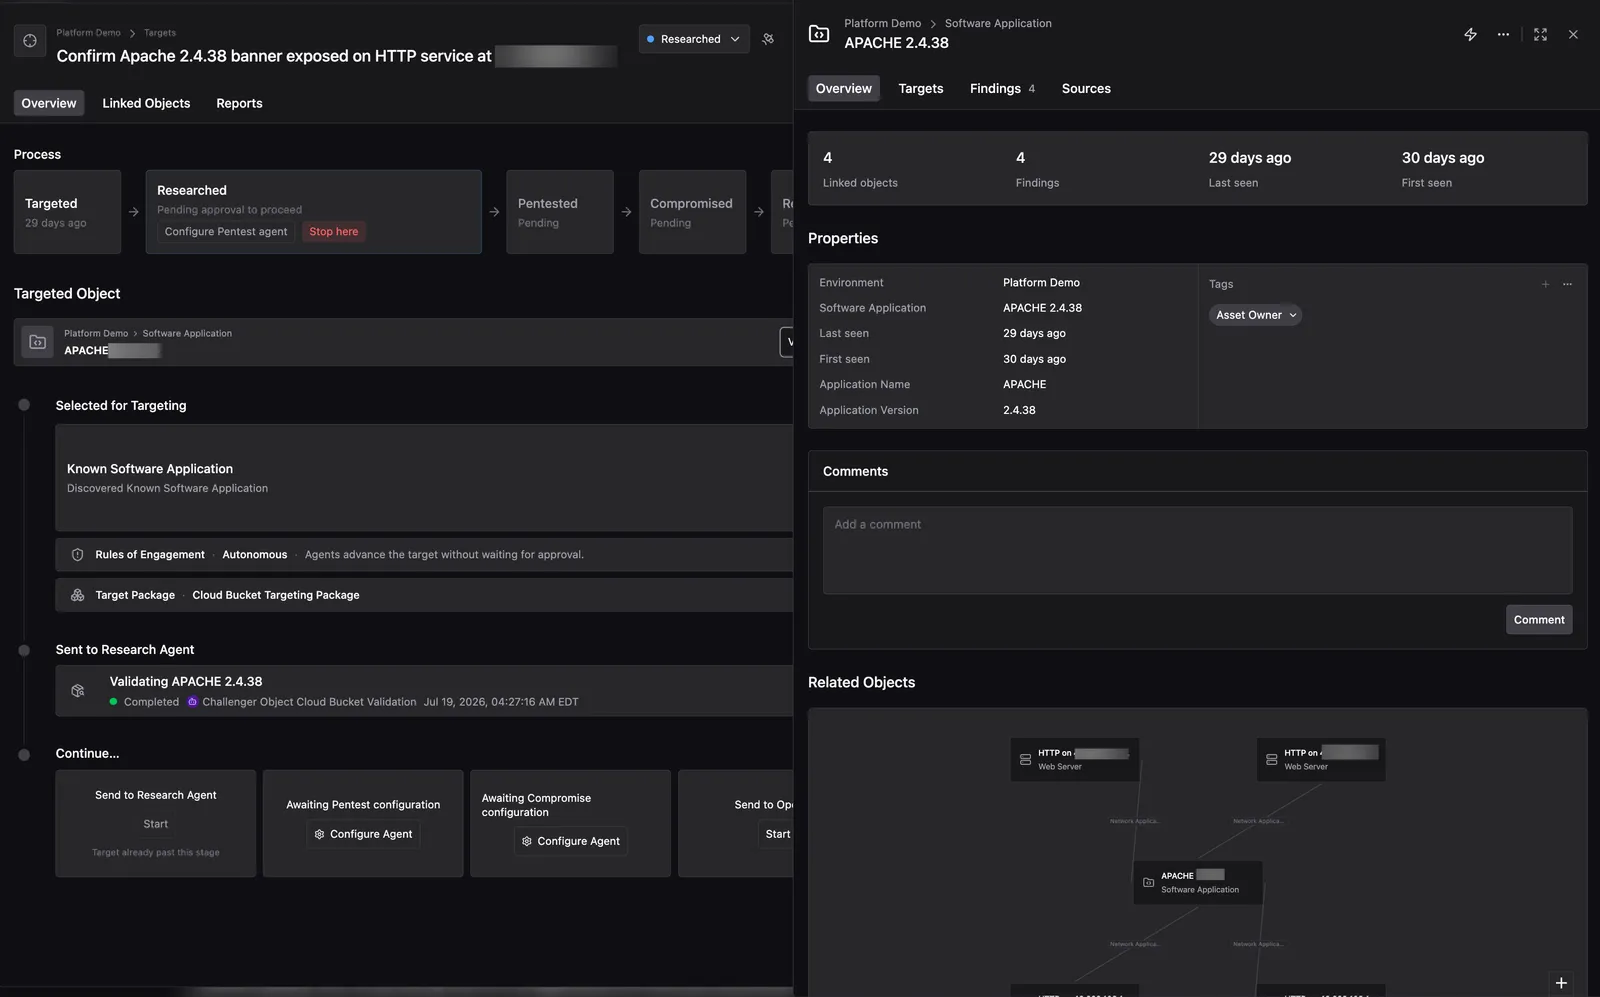Image resolution: width=1600 pixels, height=997 pixels.
Task: Open the three-dot more options menu
Action: pos(1503,34)
